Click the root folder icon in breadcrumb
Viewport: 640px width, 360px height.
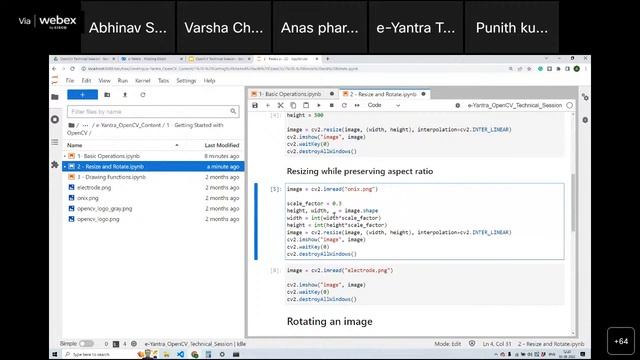point(71,125)
